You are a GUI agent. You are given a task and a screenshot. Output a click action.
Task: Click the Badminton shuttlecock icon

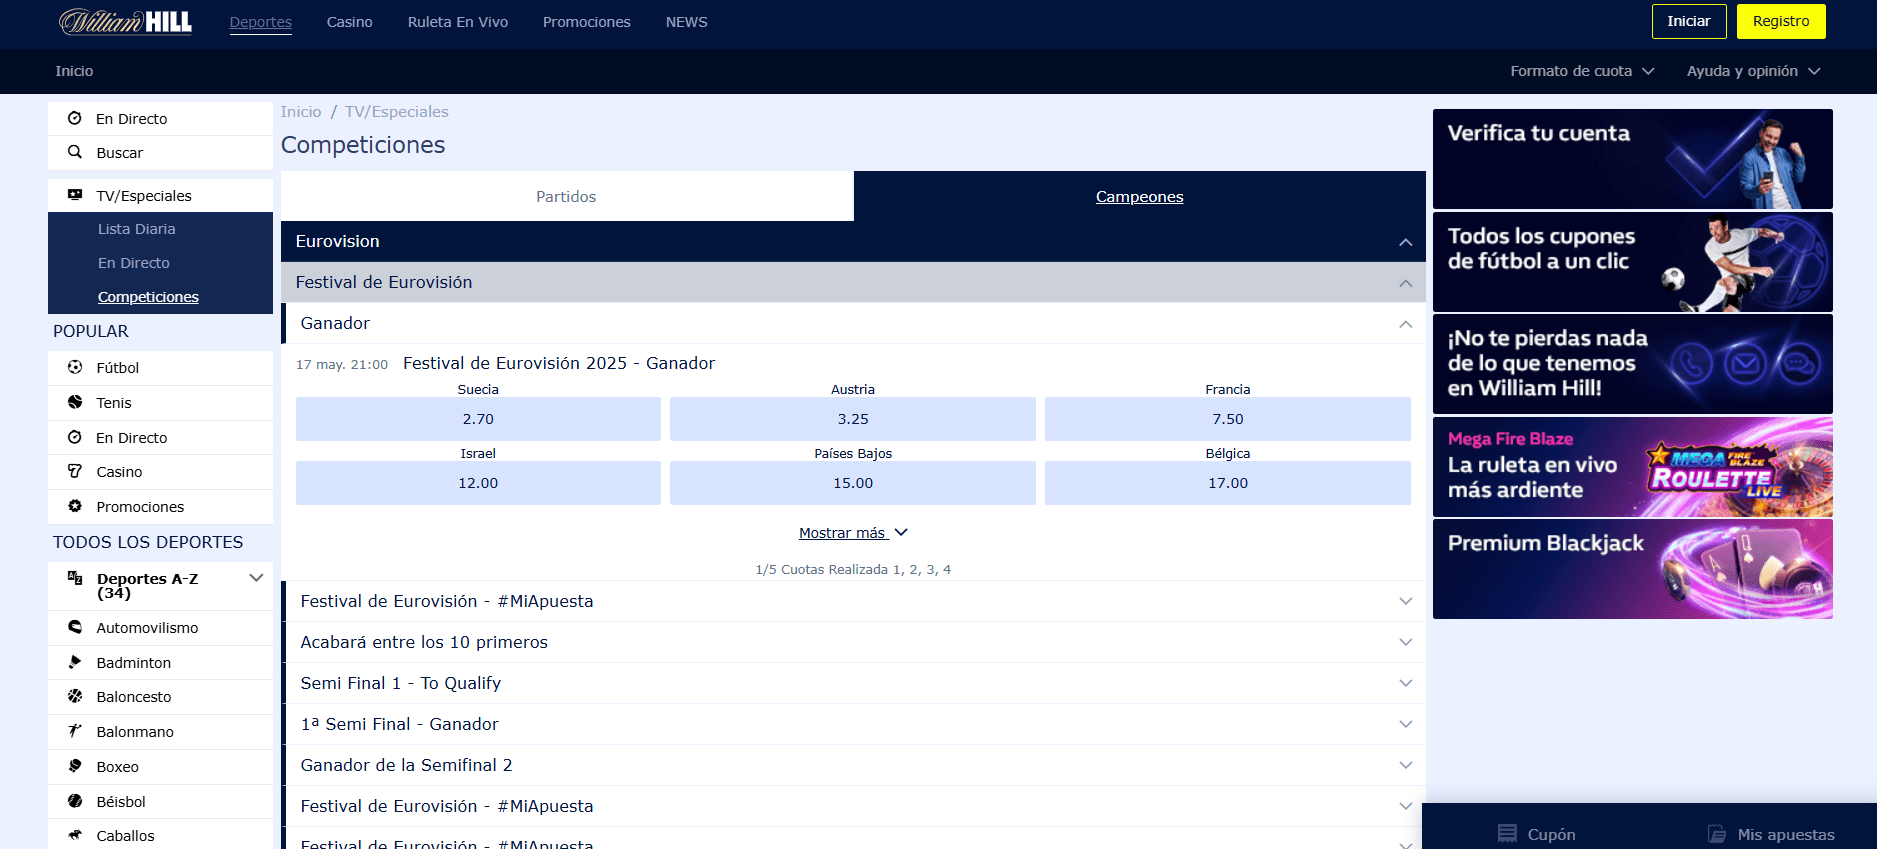pyautogui.click(x=75, y=662)
